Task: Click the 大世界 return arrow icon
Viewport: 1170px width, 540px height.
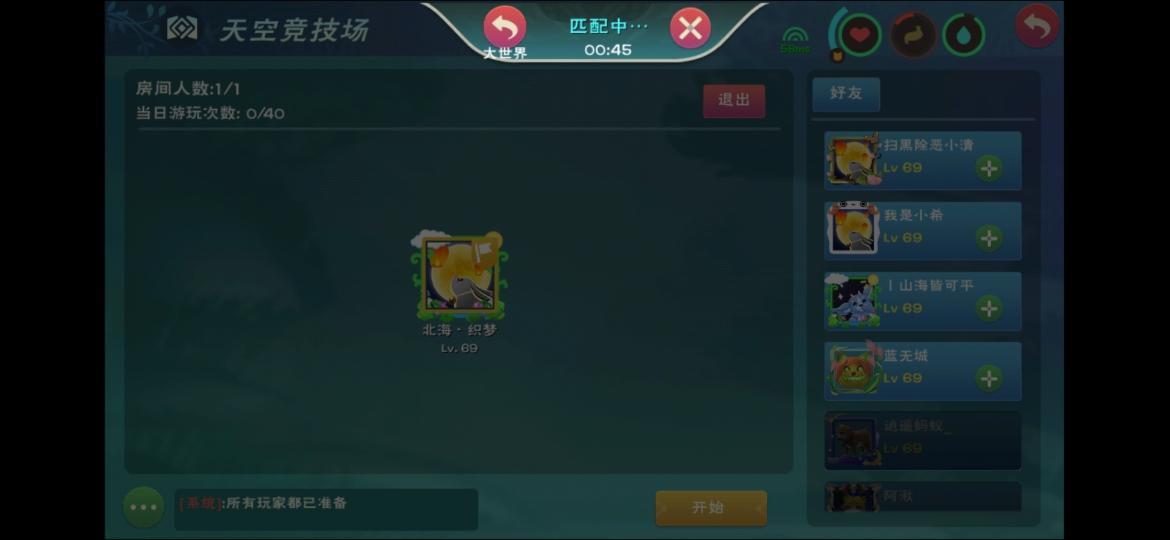Action: 505,27
